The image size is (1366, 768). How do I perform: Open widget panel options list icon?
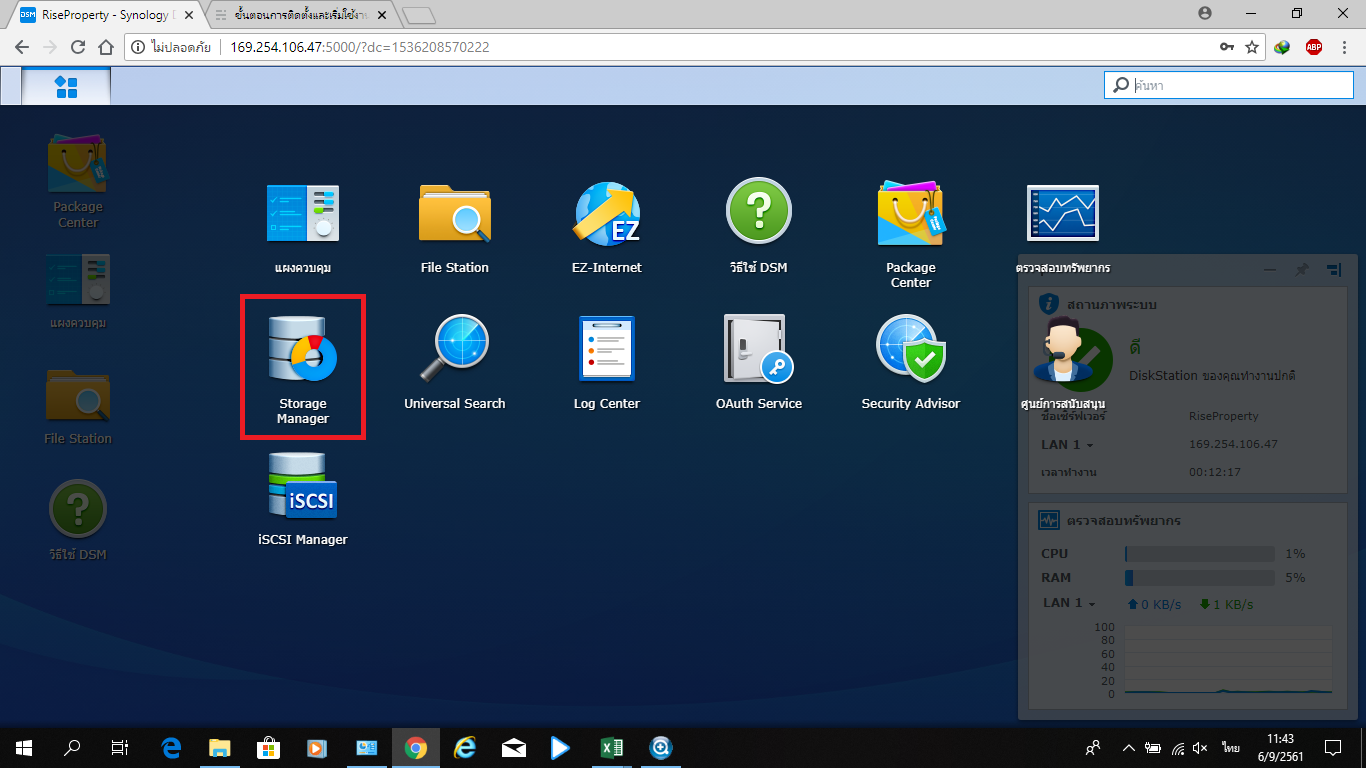(1333, 269)
